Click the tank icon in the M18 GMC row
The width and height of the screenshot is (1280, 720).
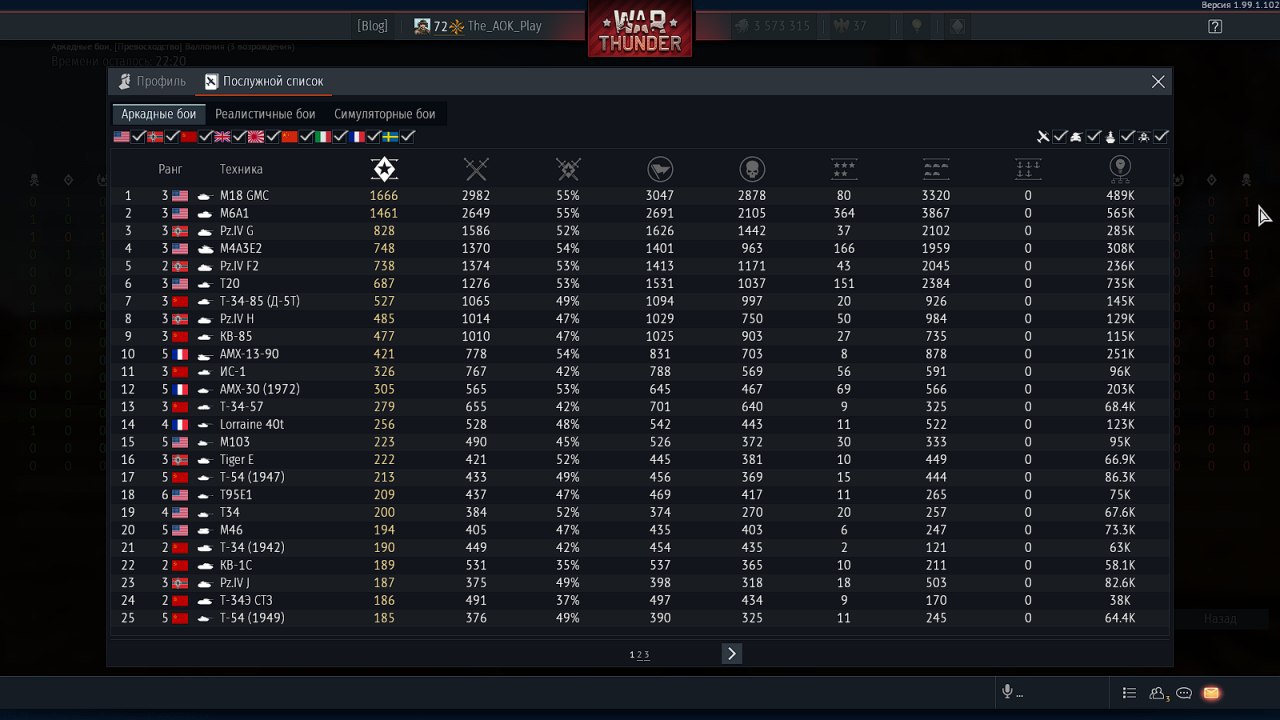click(x=205, y=196)
